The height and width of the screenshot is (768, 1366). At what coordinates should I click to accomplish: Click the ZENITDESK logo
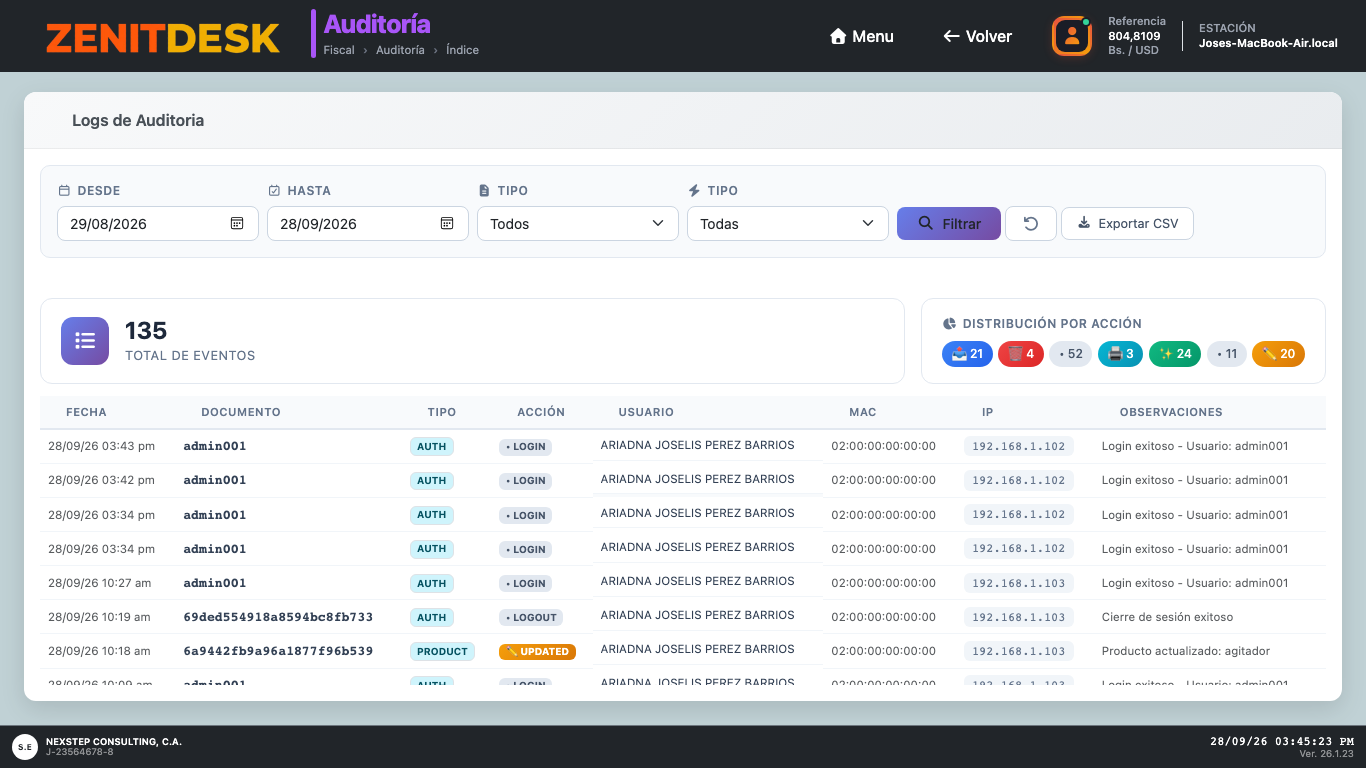click(163, 38)
